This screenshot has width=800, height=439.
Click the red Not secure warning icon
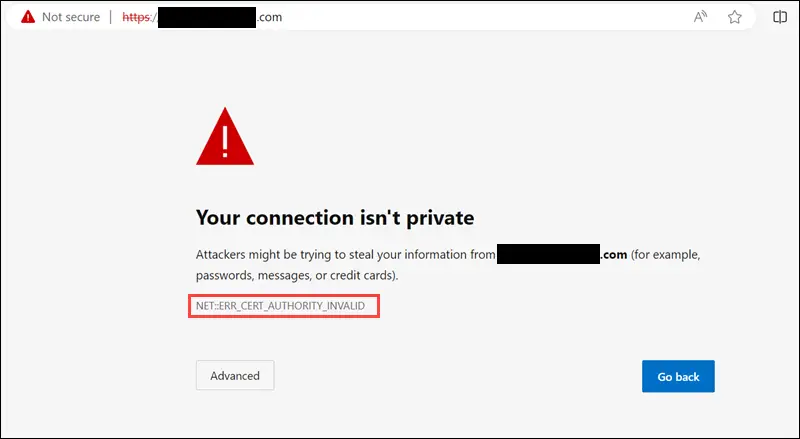28,17
